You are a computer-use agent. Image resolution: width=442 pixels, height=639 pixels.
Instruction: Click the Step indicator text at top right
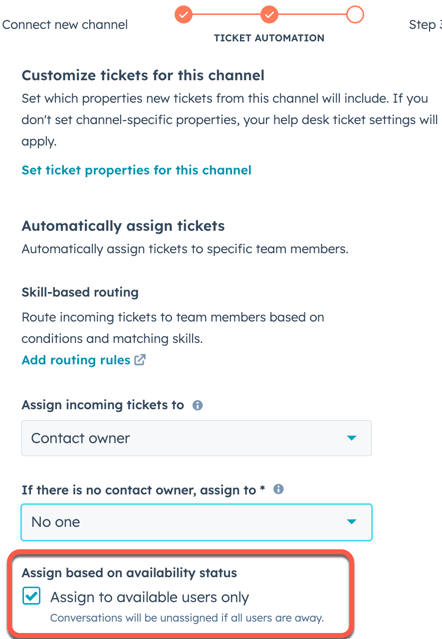coord(425,24)
